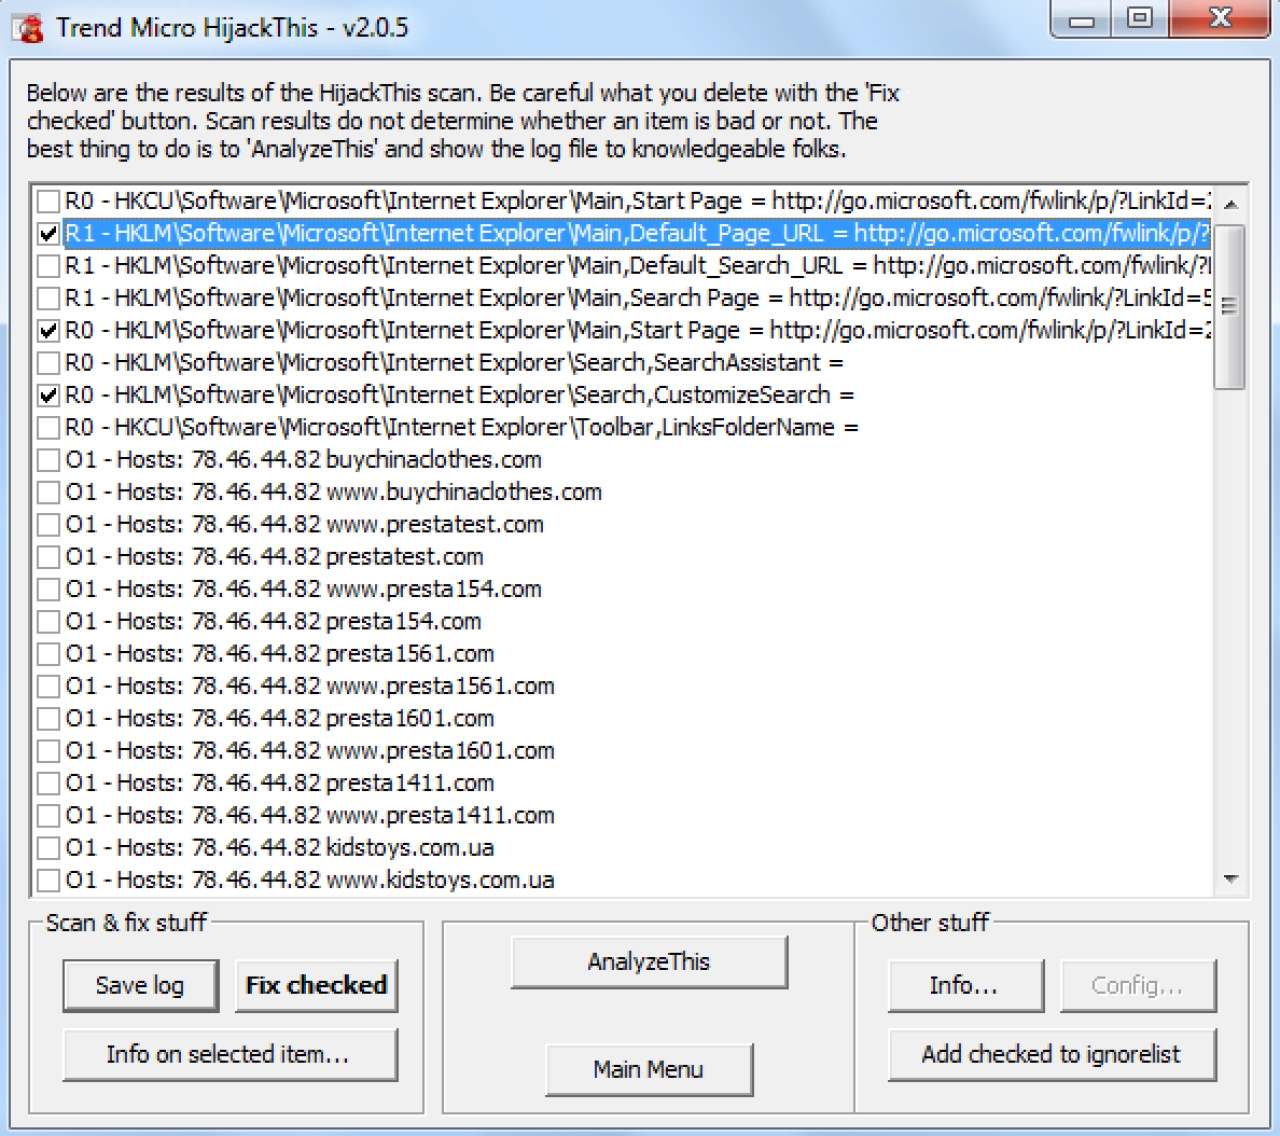The image size is (1280, 1136).
Task: Select the SearchAssistant row text
Action: [455, 363]
